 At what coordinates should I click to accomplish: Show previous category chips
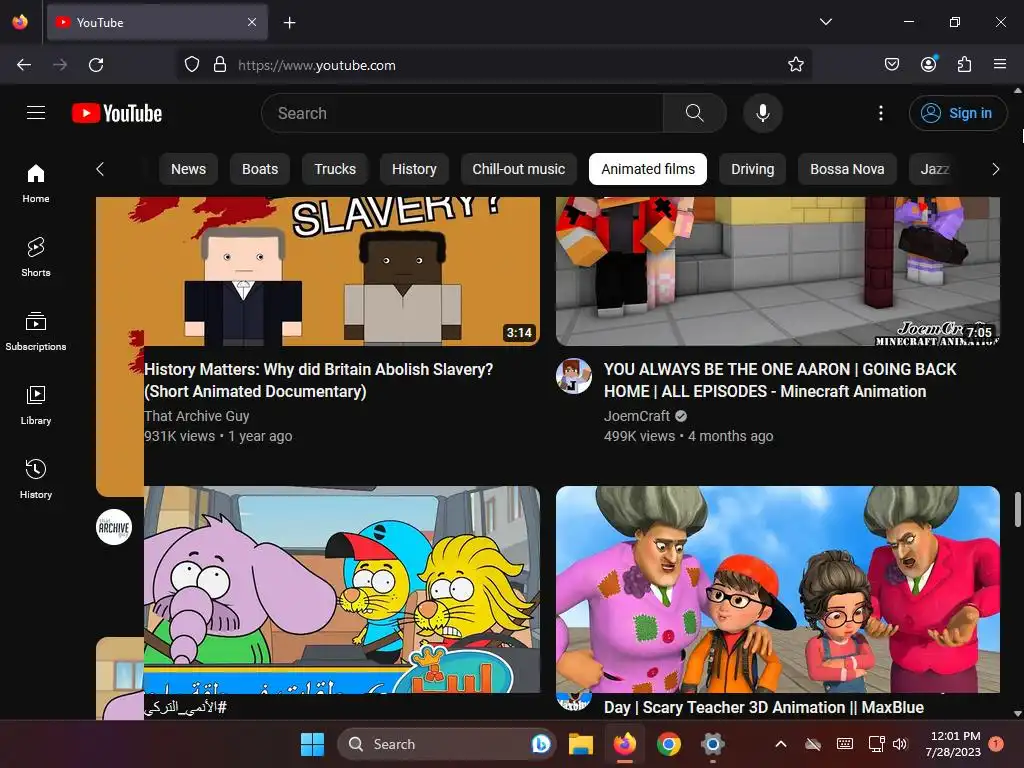(100, 169)
